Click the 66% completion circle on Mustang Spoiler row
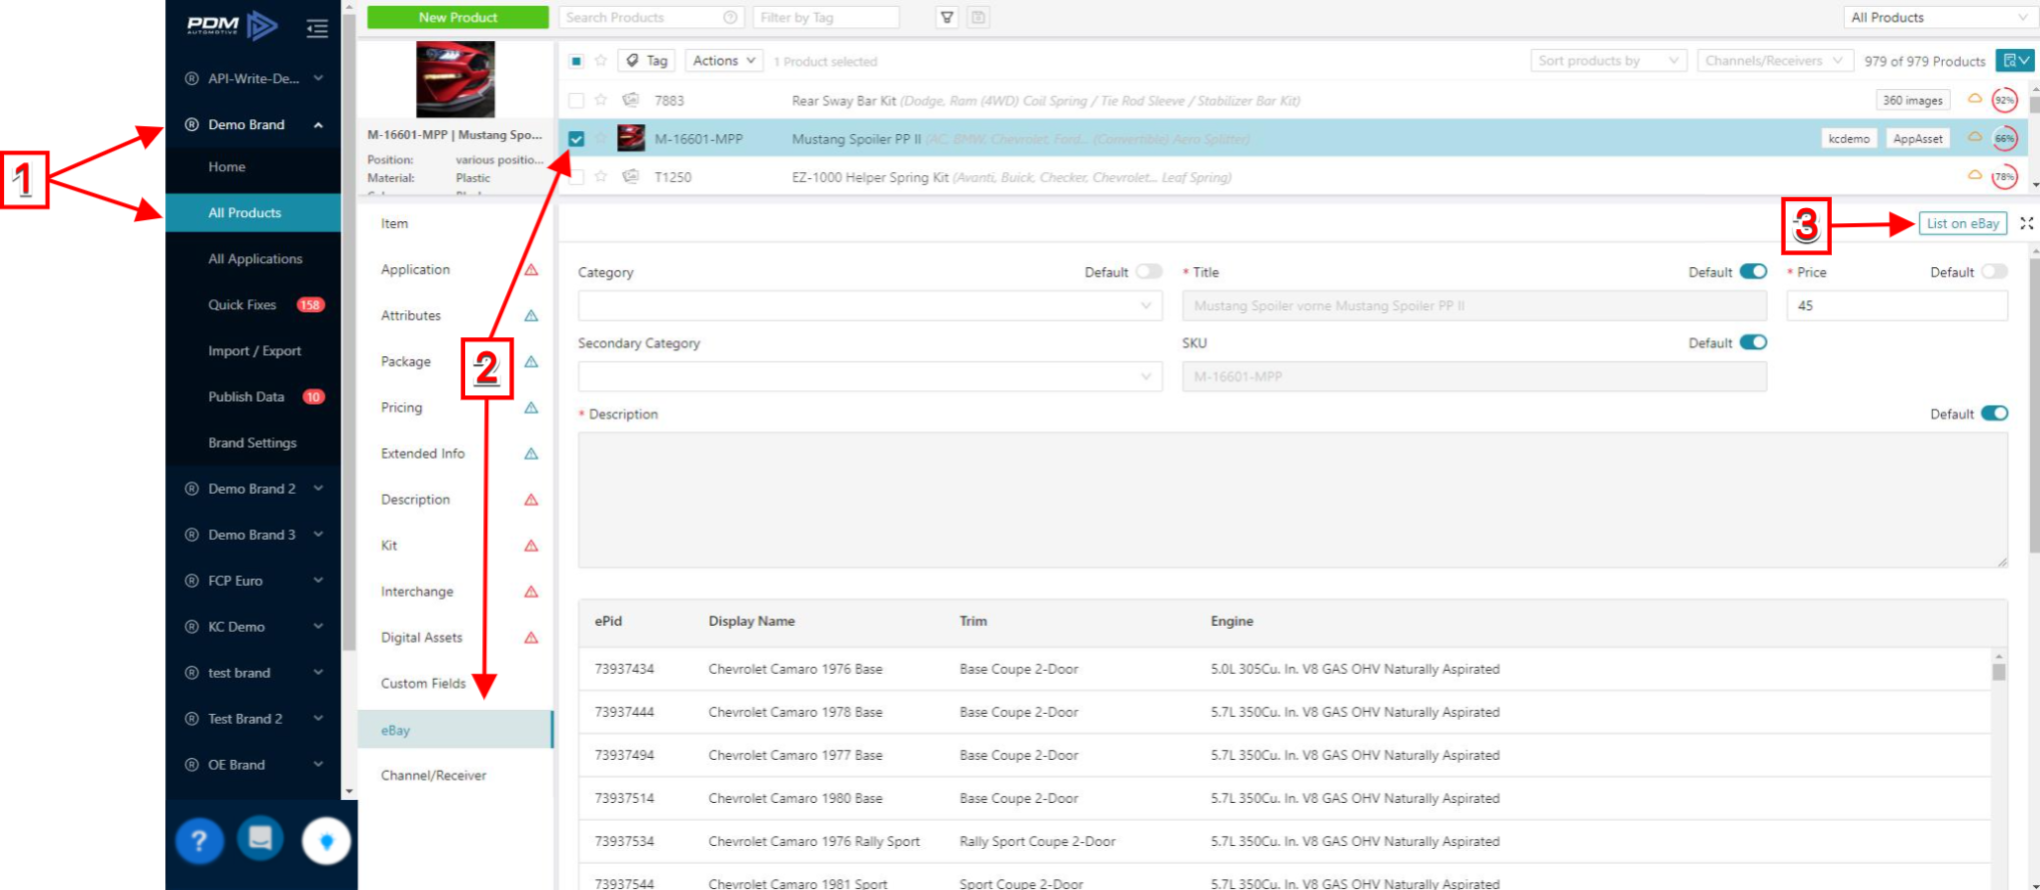 coord(2005,139)
